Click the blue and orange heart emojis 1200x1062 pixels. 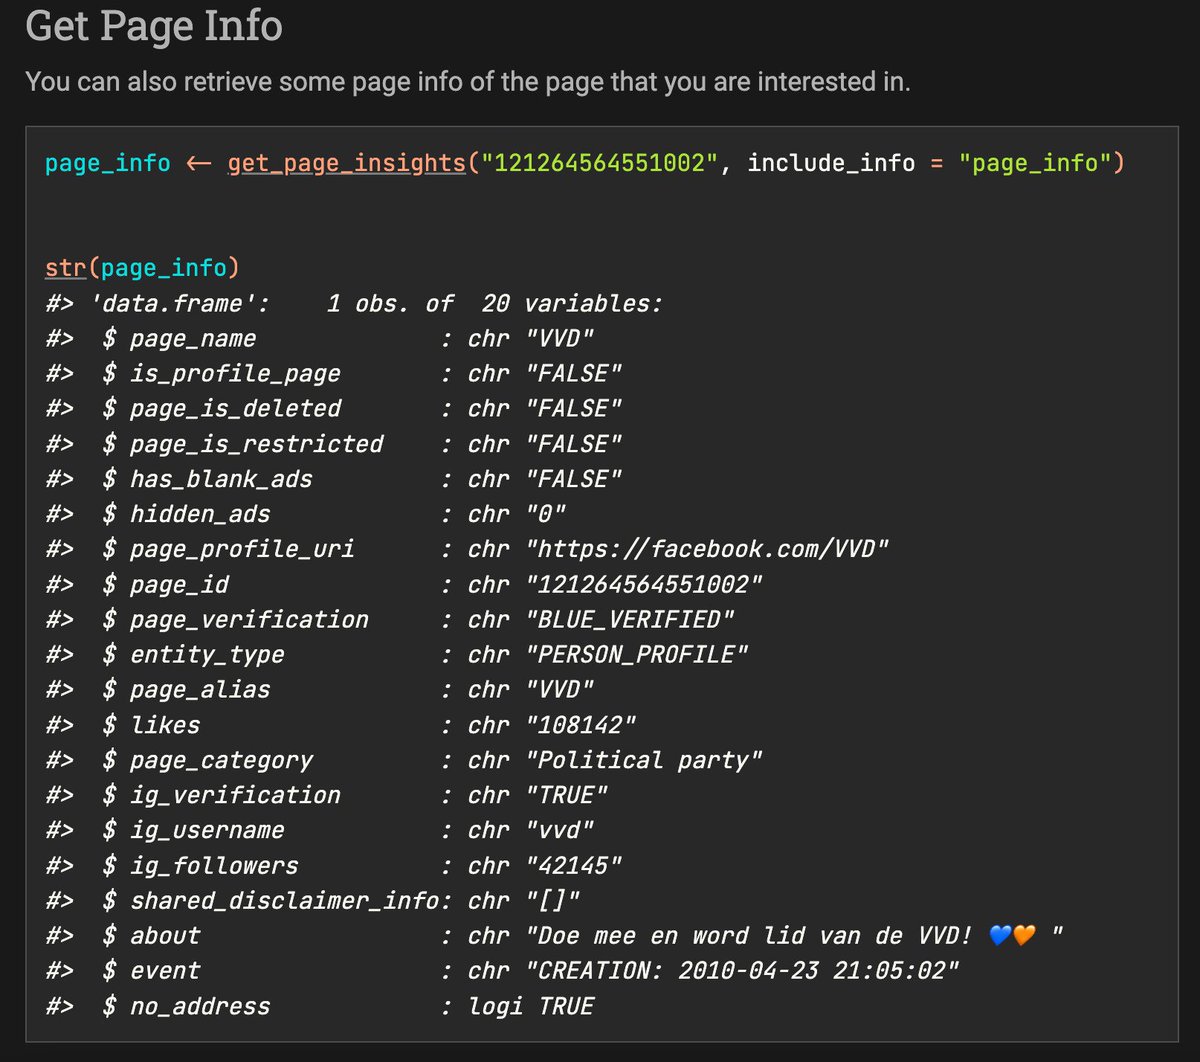[x=1011, y=935]
